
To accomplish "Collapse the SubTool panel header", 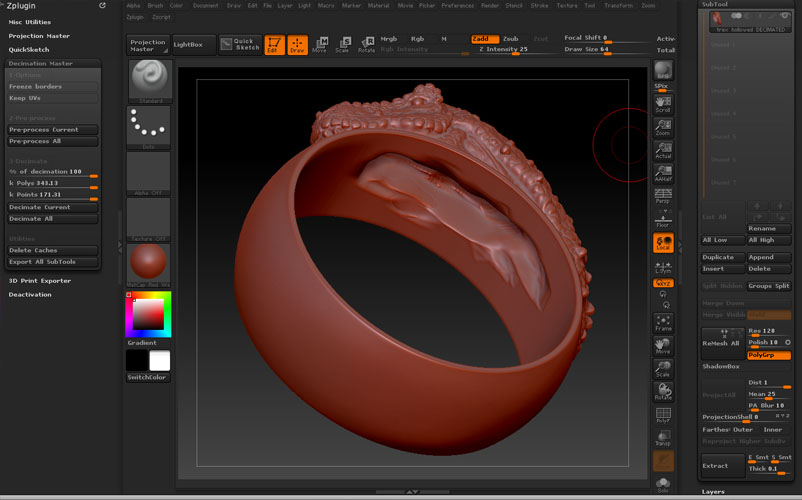I will [x=714, y=4].
